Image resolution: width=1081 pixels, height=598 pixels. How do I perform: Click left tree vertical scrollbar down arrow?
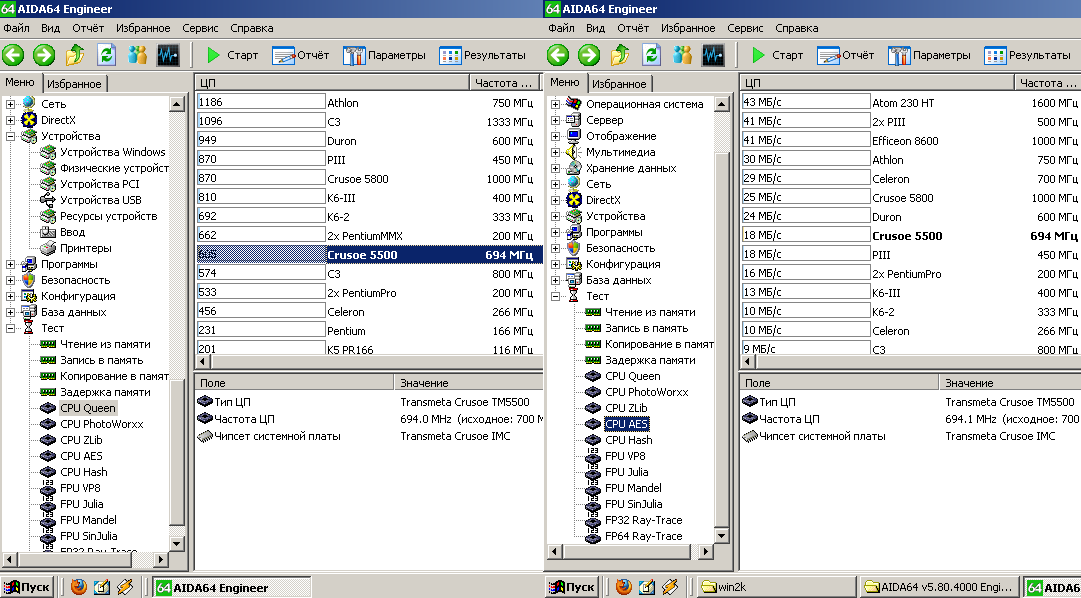[176, 543]
